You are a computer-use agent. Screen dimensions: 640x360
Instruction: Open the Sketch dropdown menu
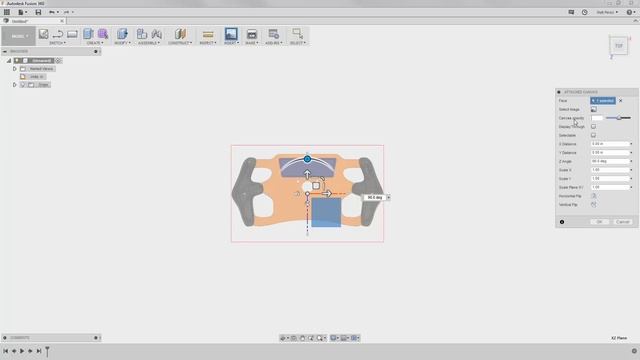click(58, 43)
